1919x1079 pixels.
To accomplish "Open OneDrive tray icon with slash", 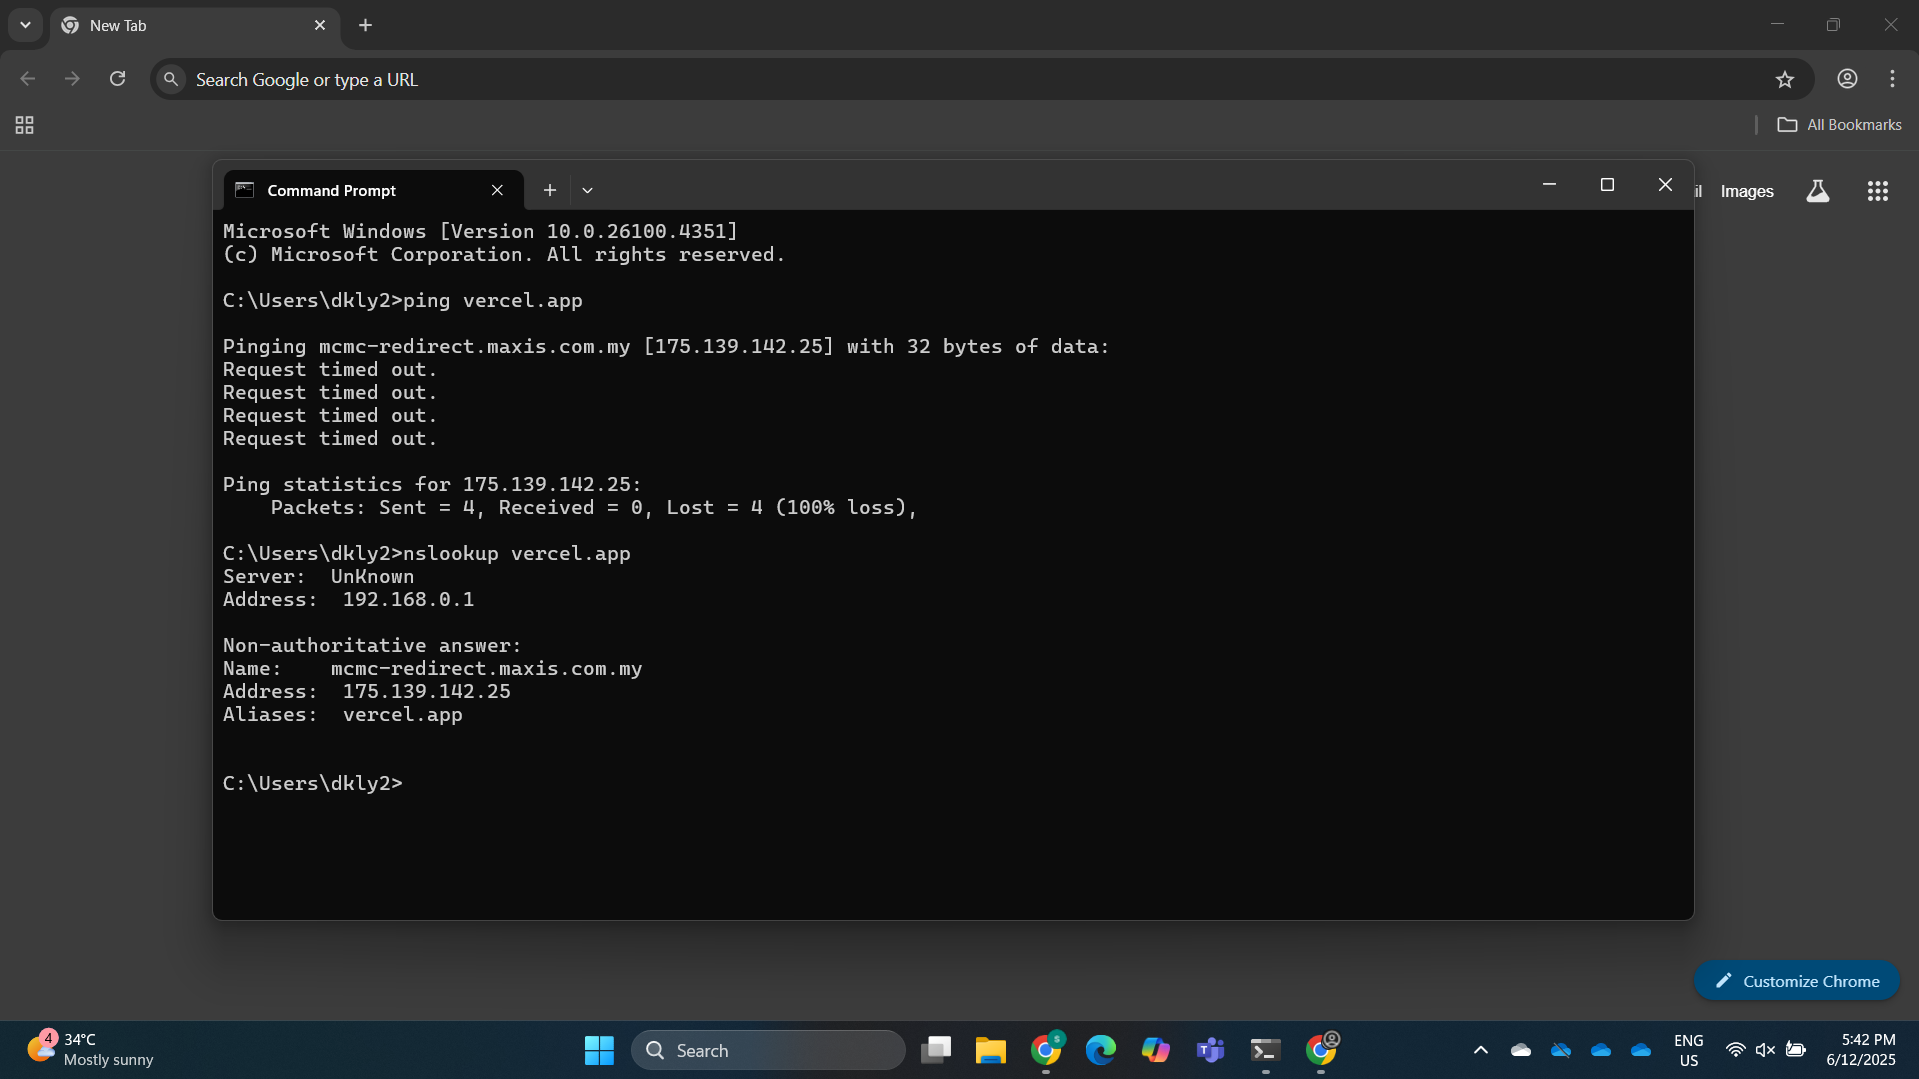I will click(x=1561, y=1050).
